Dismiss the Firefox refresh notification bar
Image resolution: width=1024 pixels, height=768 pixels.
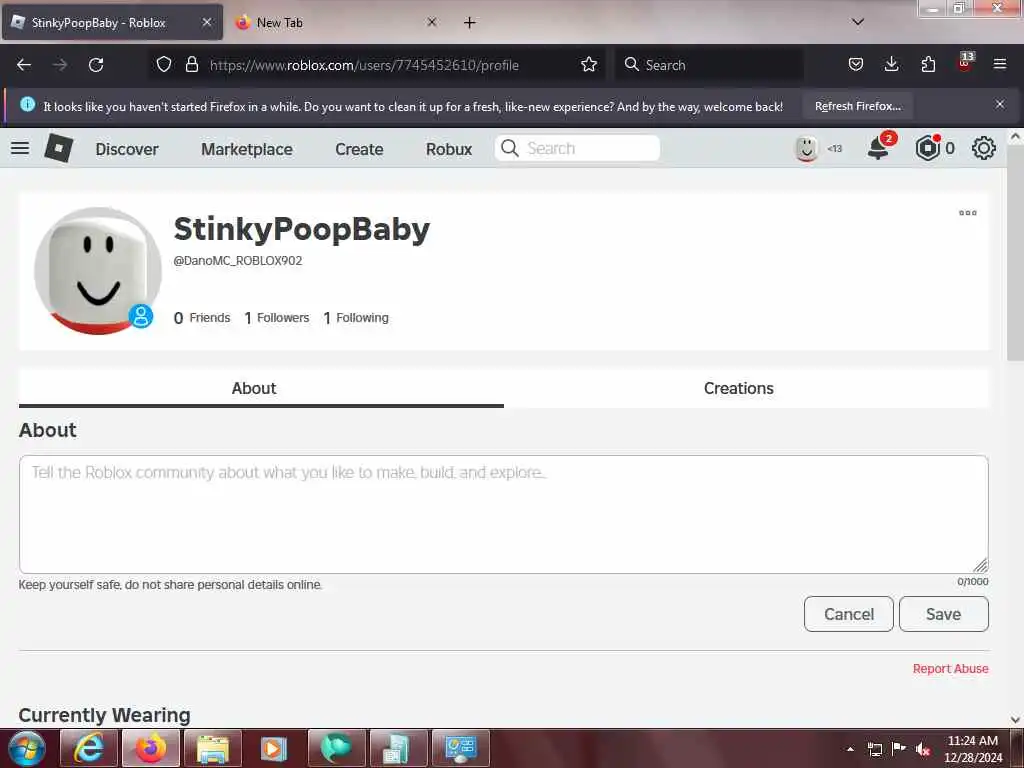point(1000,104)
